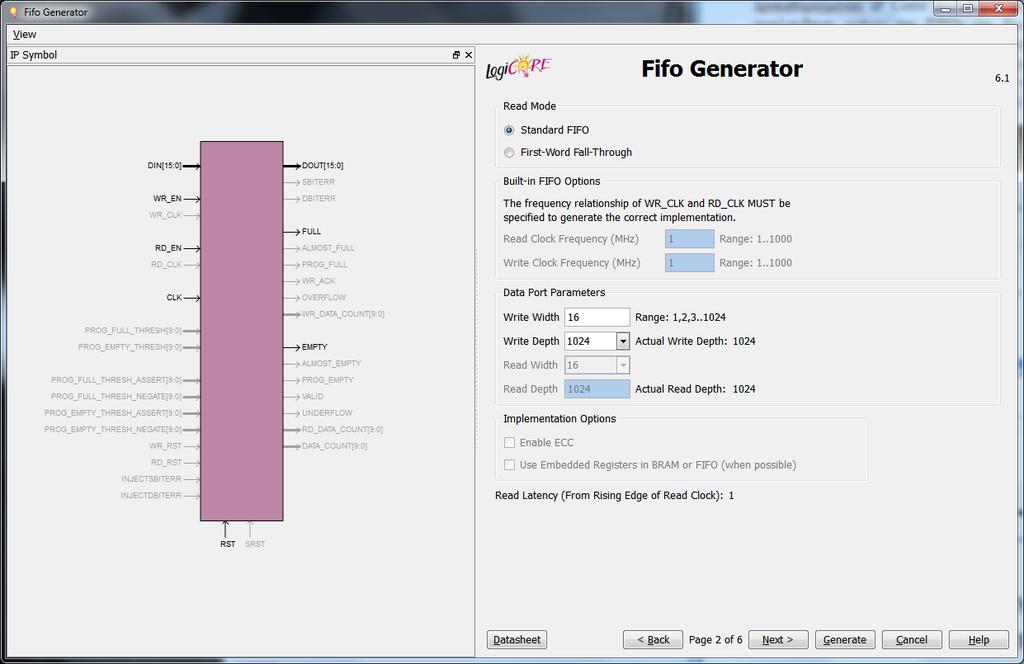Click the Read Depth field
1024x664 pixels.
pos(597,389)
